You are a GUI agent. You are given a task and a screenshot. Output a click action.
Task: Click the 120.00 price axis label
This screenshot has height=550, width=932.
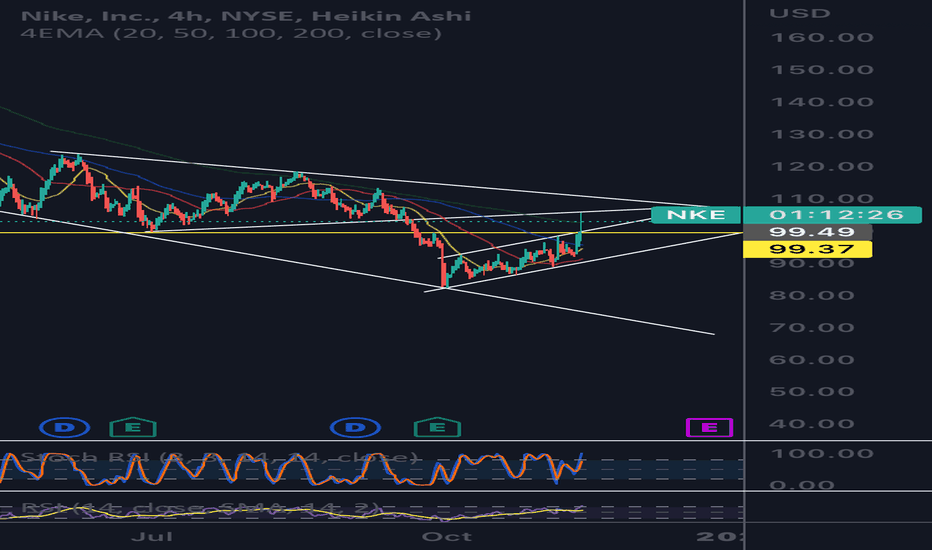click(x=822, y=166)
